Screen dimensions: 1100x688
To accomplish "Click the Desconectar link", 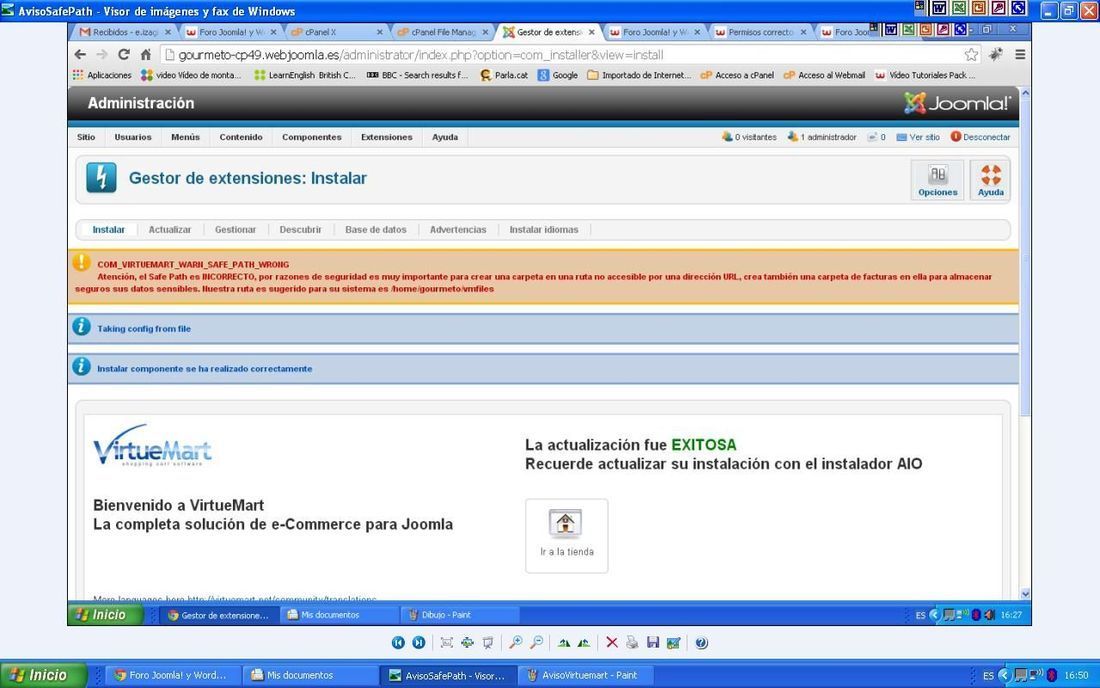I will coord(980,137).
